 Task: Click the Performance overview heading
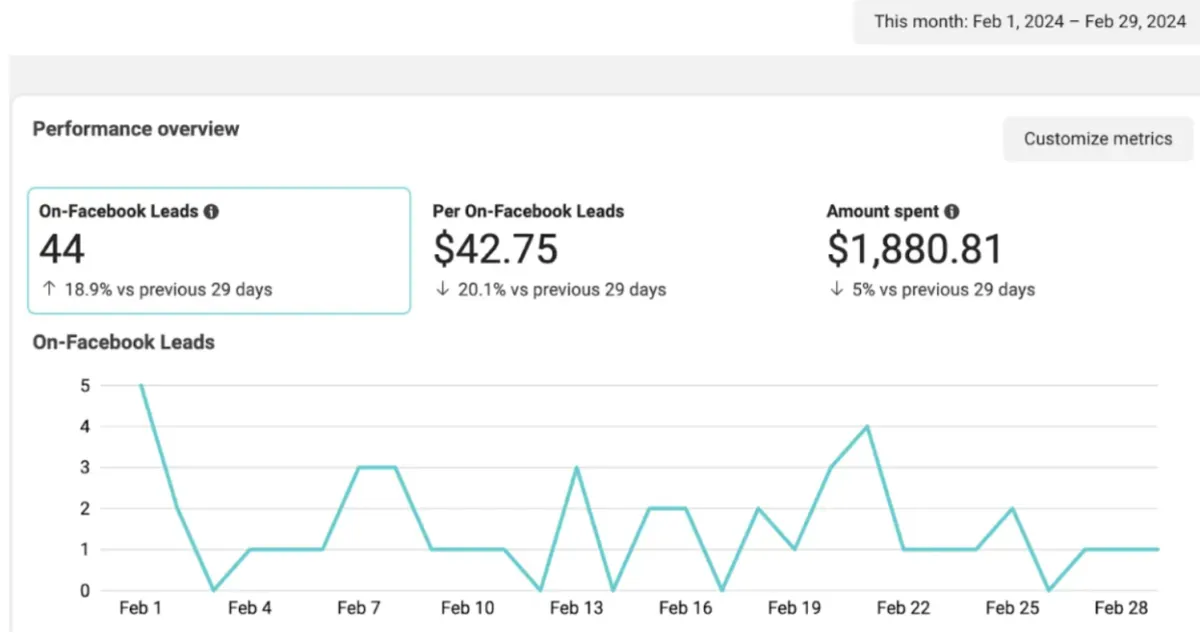point(136,129)
